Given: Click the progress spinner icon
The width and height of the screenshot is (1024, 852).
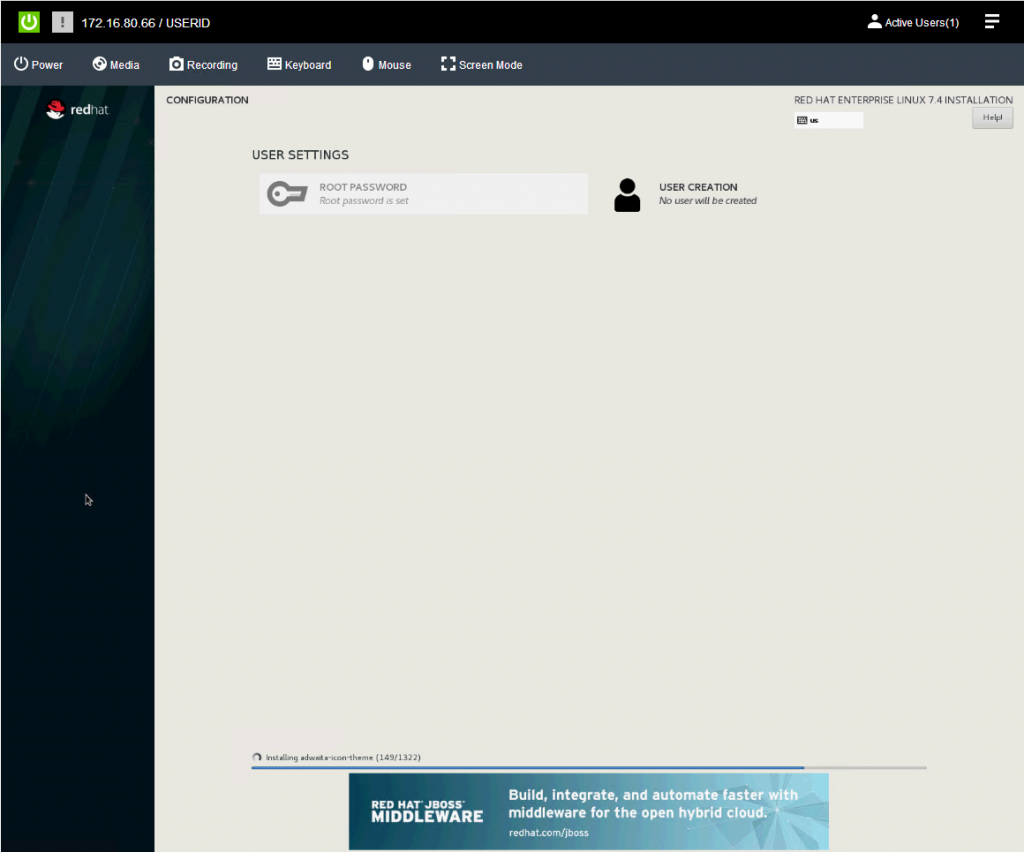Looking at the screenshot, I should click(x=257, y=757).
